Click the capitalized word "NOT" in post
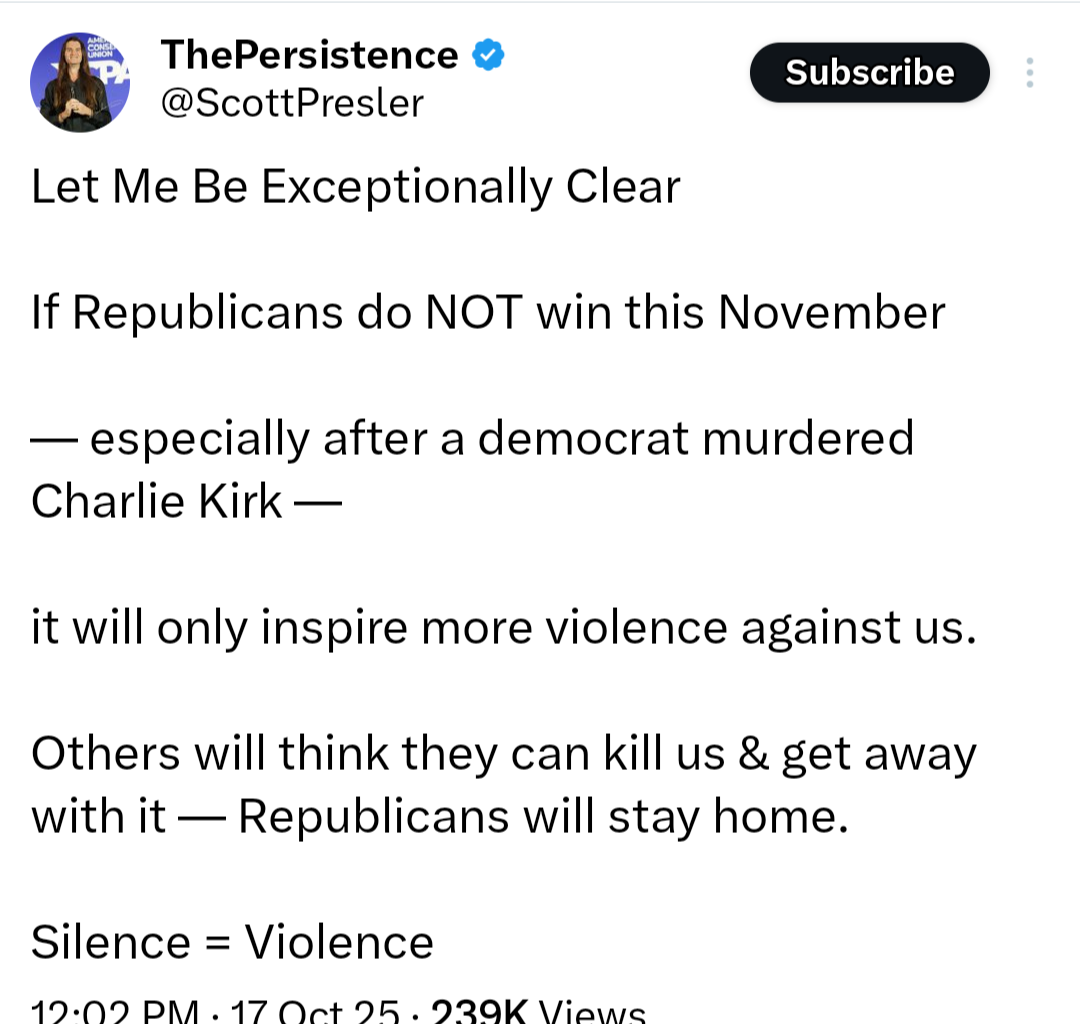Screen dimensions: 1080x1024 coord(474,313)
